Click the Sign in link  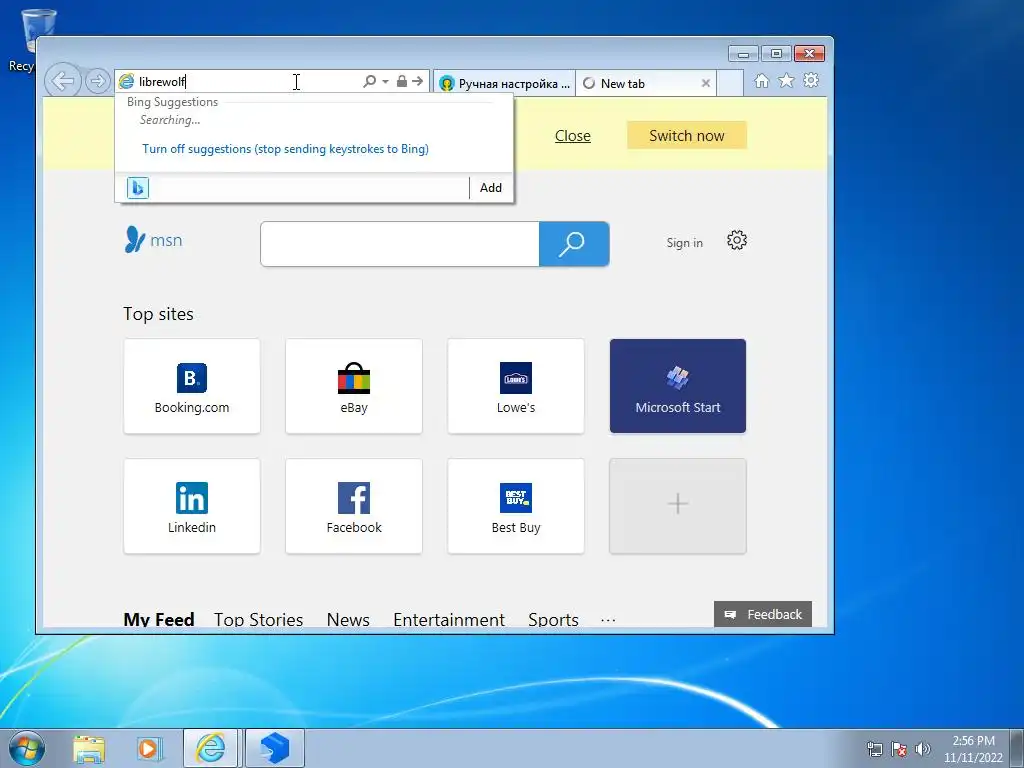pos(684,243)
